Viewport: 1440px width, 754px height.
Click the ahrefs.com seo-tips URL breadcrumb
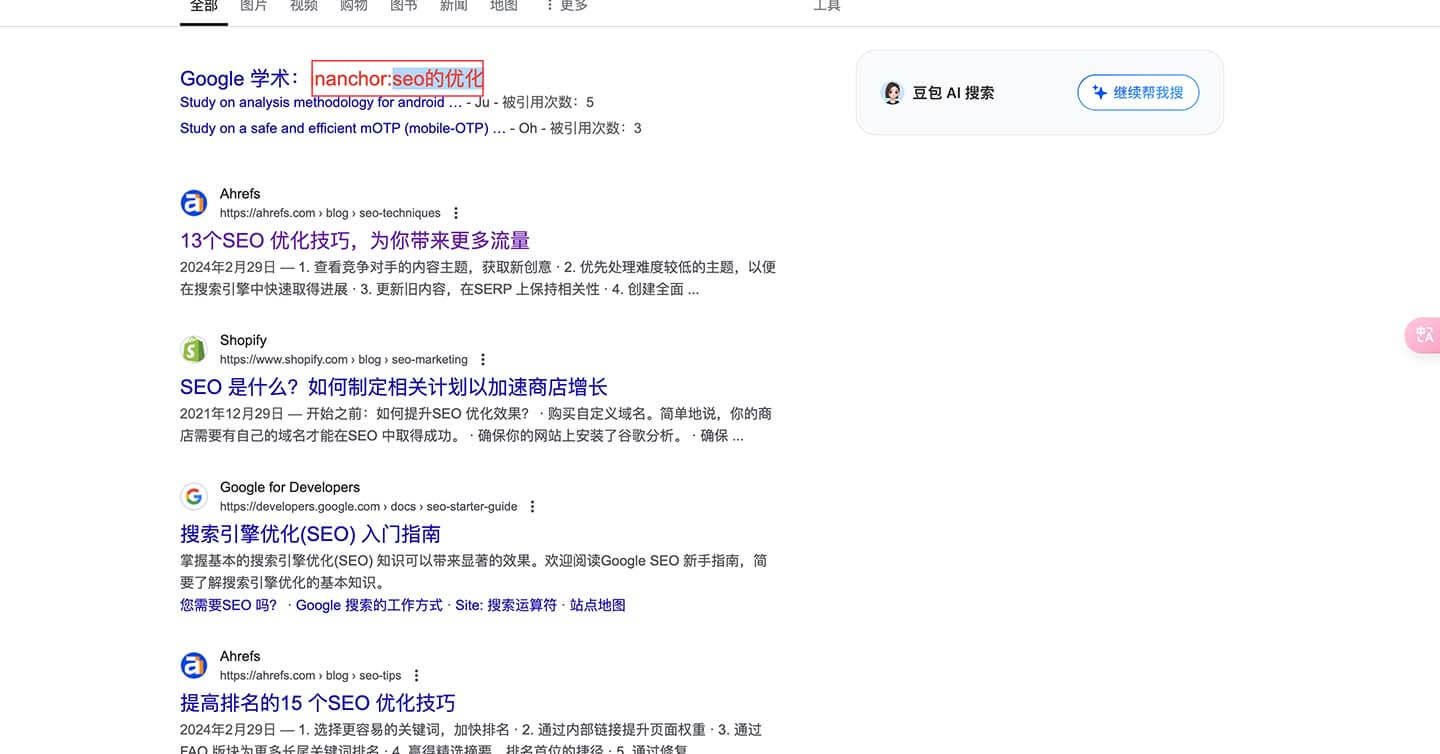pyautogui.click(x=311, y=675)
